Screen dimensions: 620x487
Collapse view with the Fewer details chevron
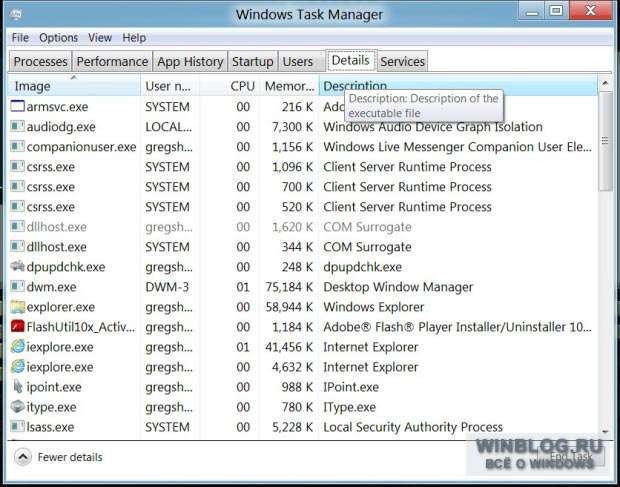click(23, 457)
